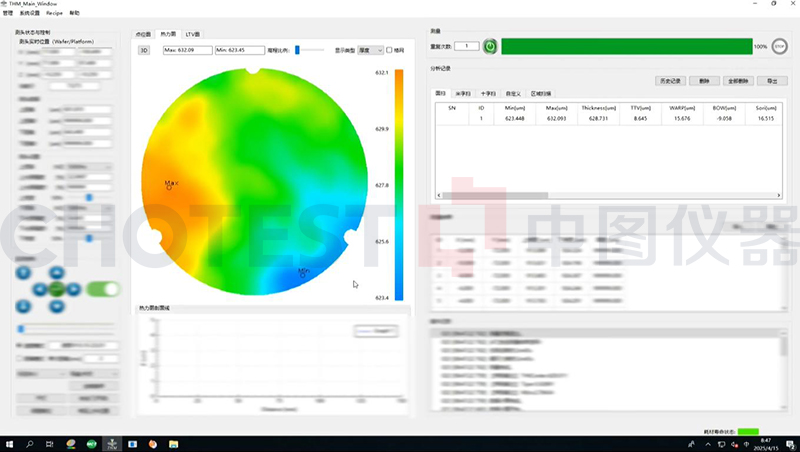Screen dimensions: 800x452
Task: Open the 自定义 results tab
Action: [513, 94]
